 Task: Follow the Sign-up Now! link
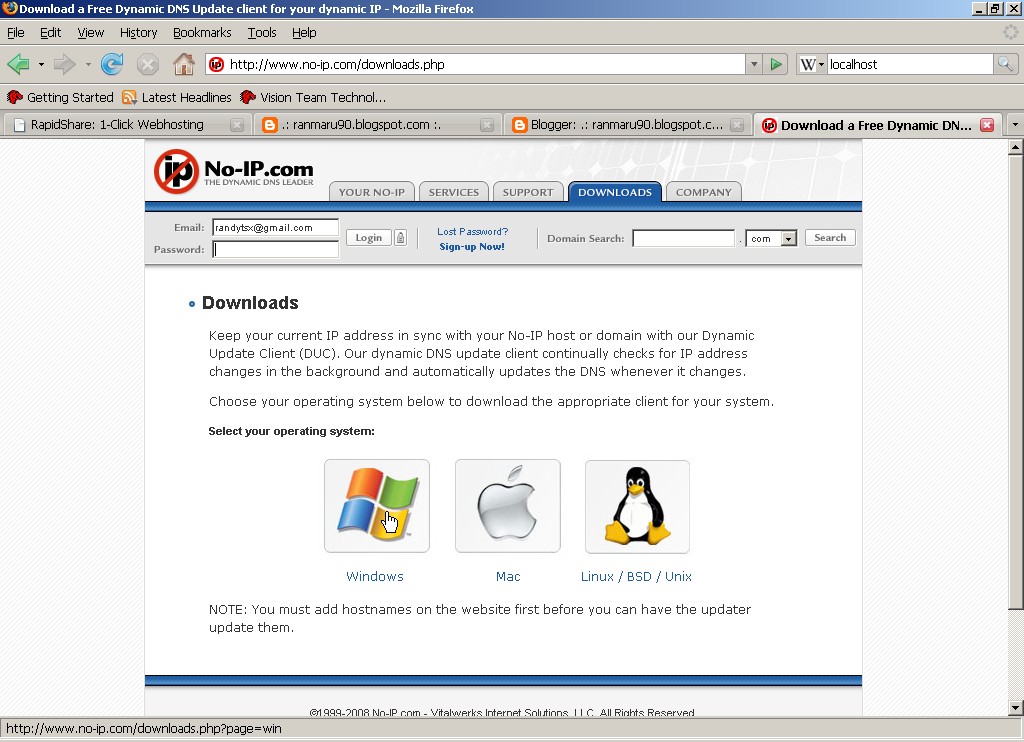click(472, 247)
